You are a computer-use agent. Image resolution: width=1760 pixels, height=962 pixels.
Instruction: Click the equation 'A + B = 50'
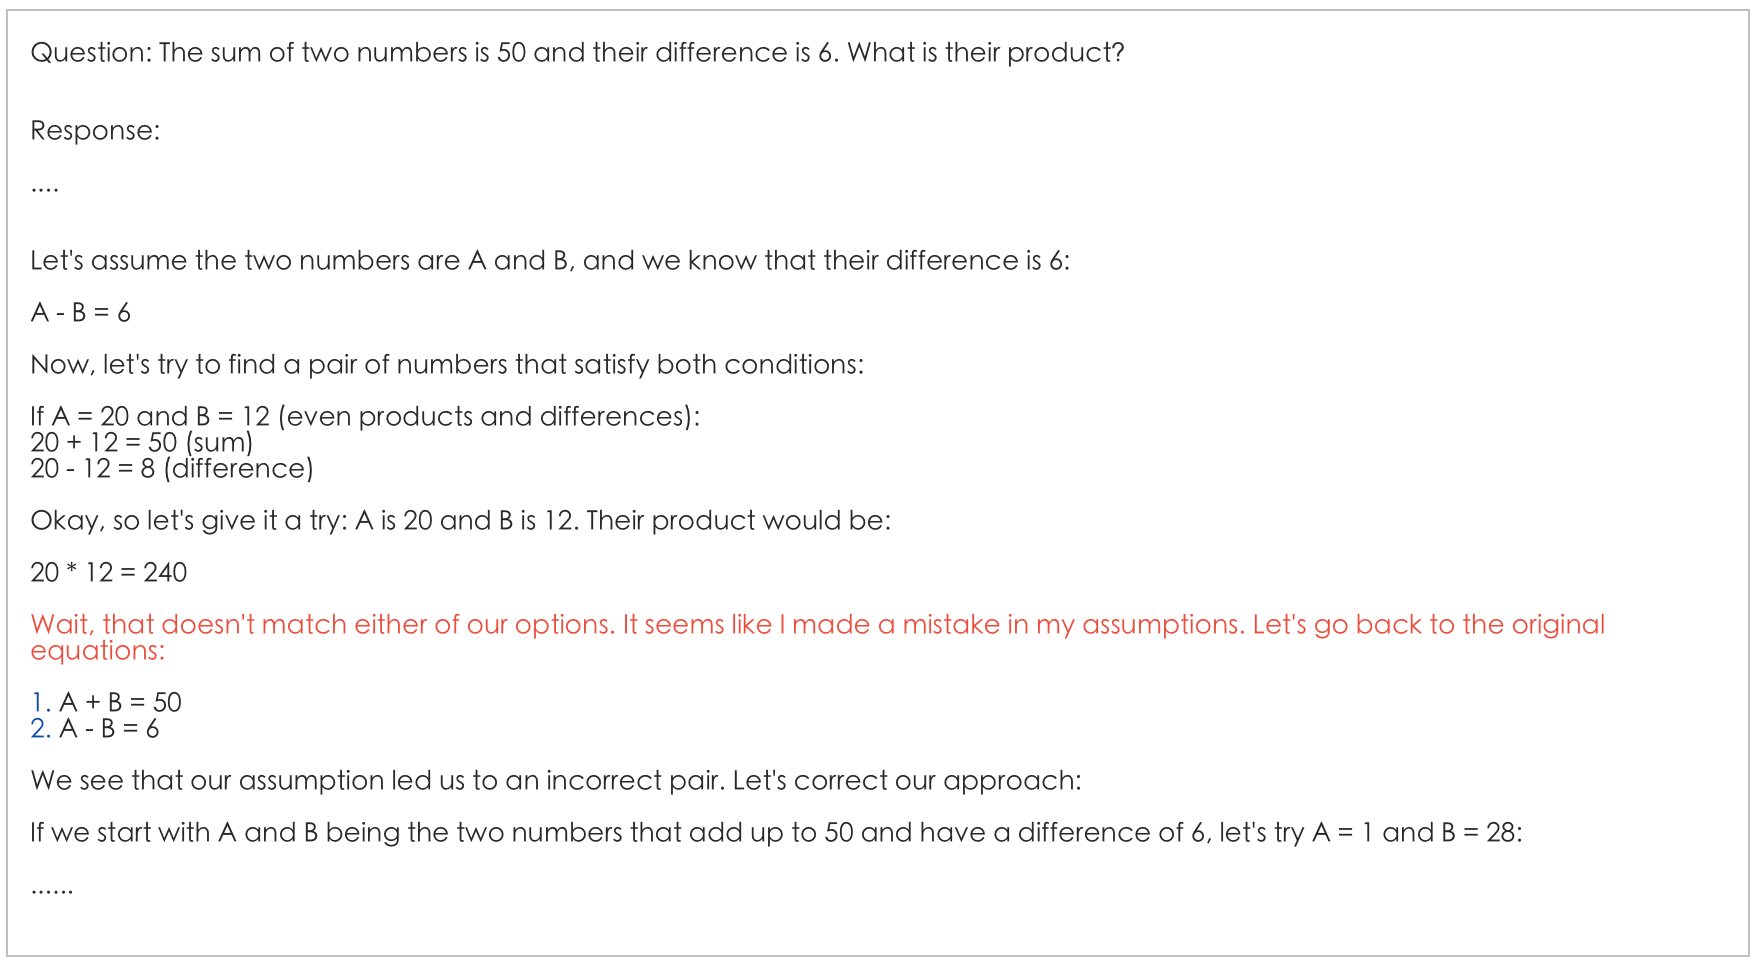120,702
